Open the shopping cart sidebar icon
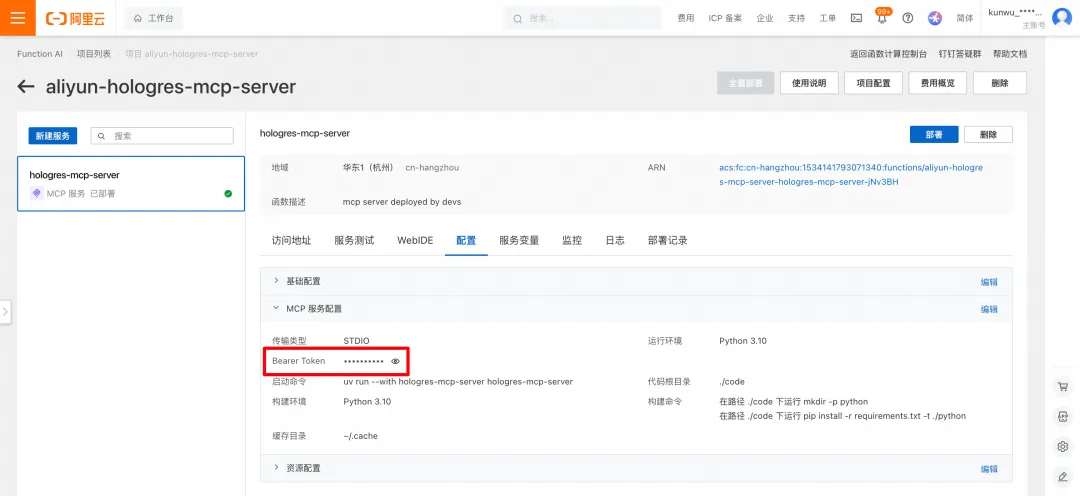1080x496 pixels. click(x=1062, y=387)
